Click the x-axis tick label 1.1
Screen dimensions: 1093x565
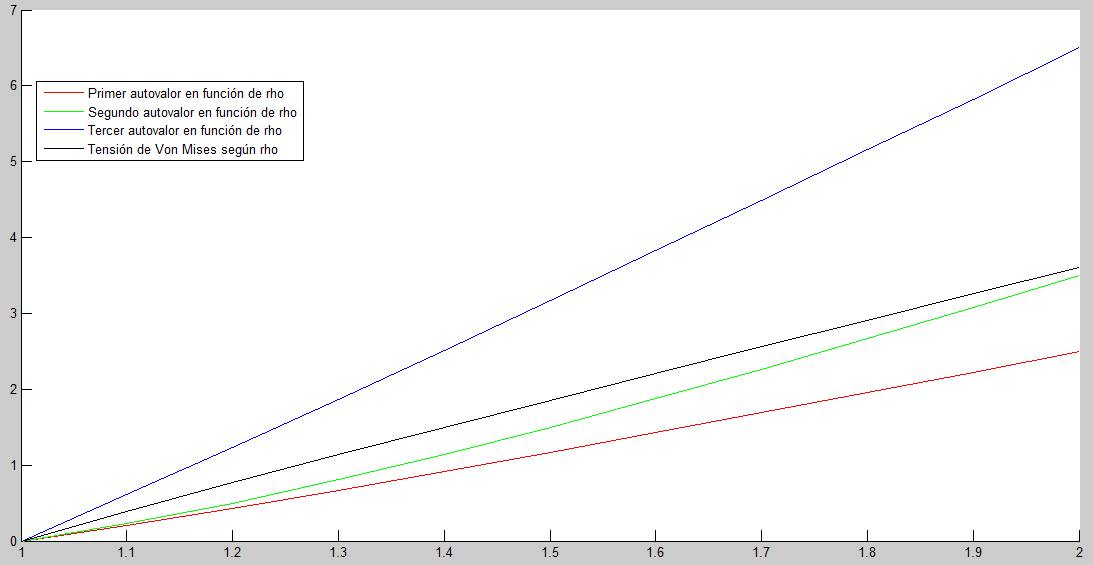coord(127,553)
